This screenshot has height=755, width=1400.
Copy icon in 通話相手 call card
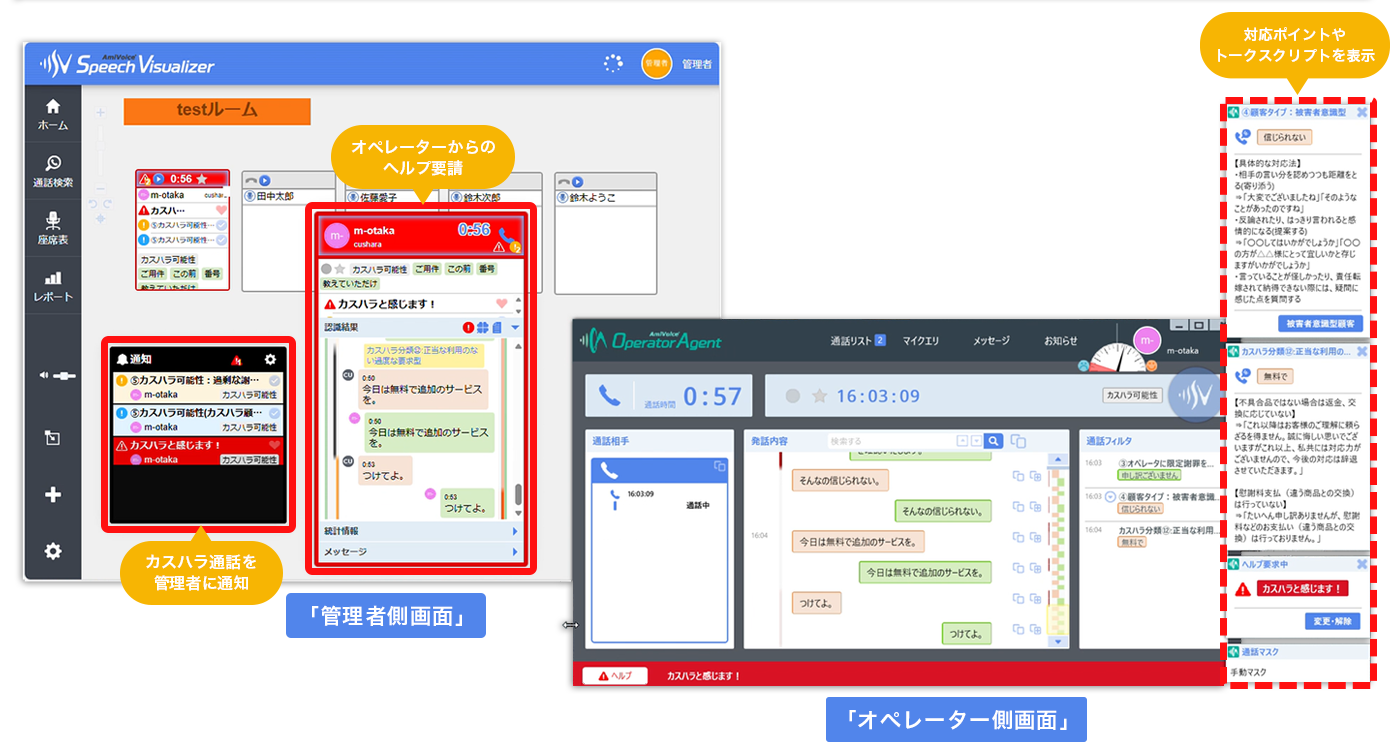coord(719,466)
